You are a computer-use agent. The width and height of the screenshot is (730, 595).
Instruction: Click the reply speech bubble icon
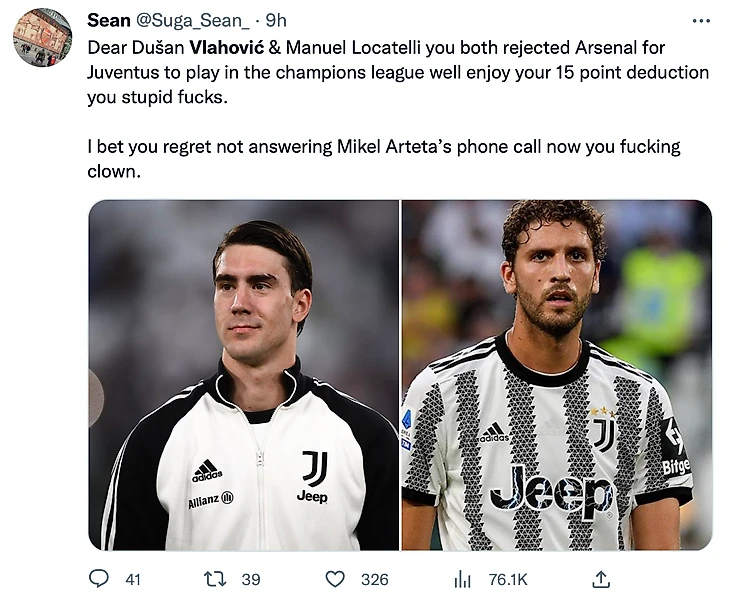point(99,579)
